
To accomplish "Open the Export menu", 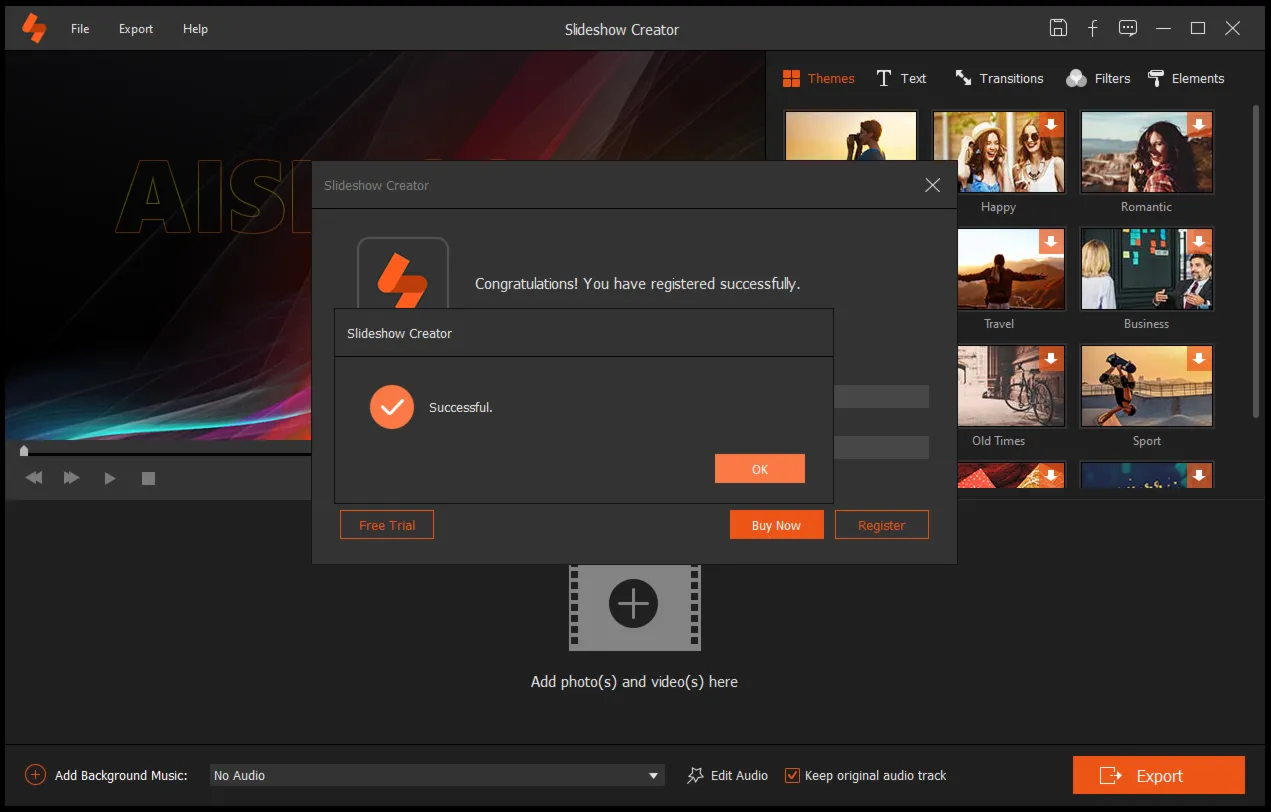I will coord(136,29).
